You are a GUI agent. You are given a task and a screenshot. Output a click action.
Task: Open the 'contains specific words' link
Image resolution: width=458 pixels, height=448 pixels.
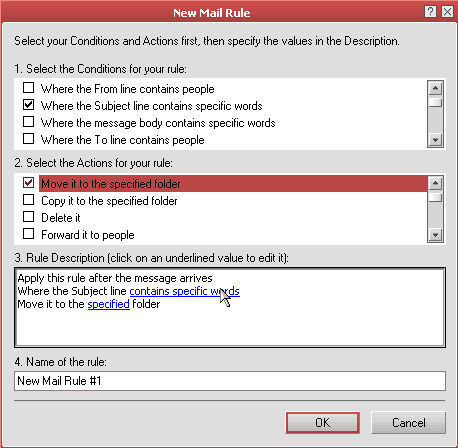pos(184,291)
